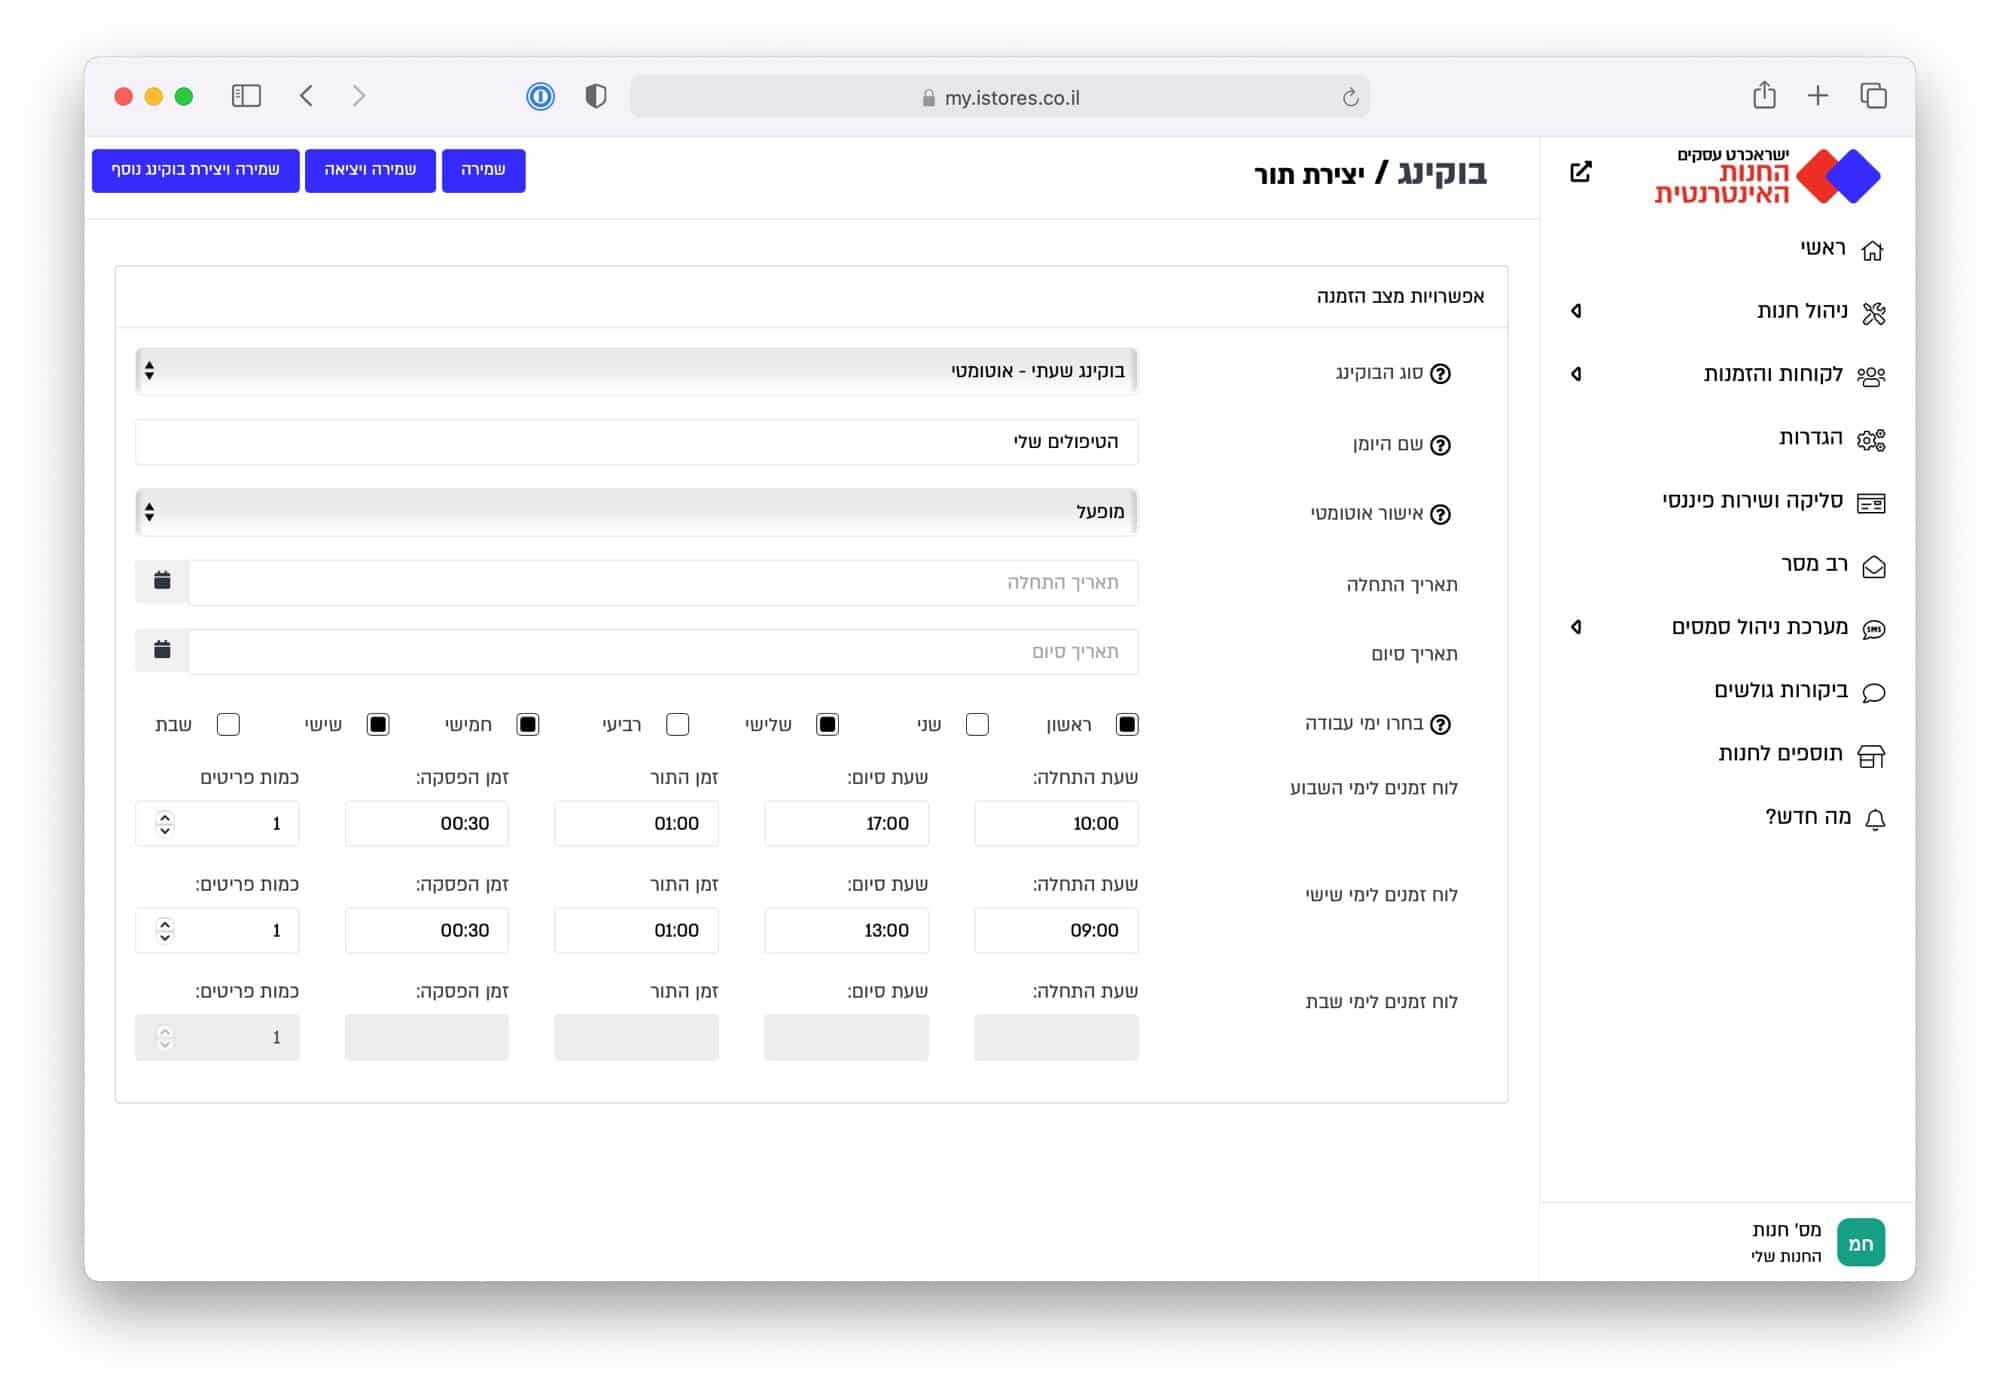Click the customers icon for לקוחות והזמנות
The height and width of the screenshot is (1393, 2000).
point(1871,376)
